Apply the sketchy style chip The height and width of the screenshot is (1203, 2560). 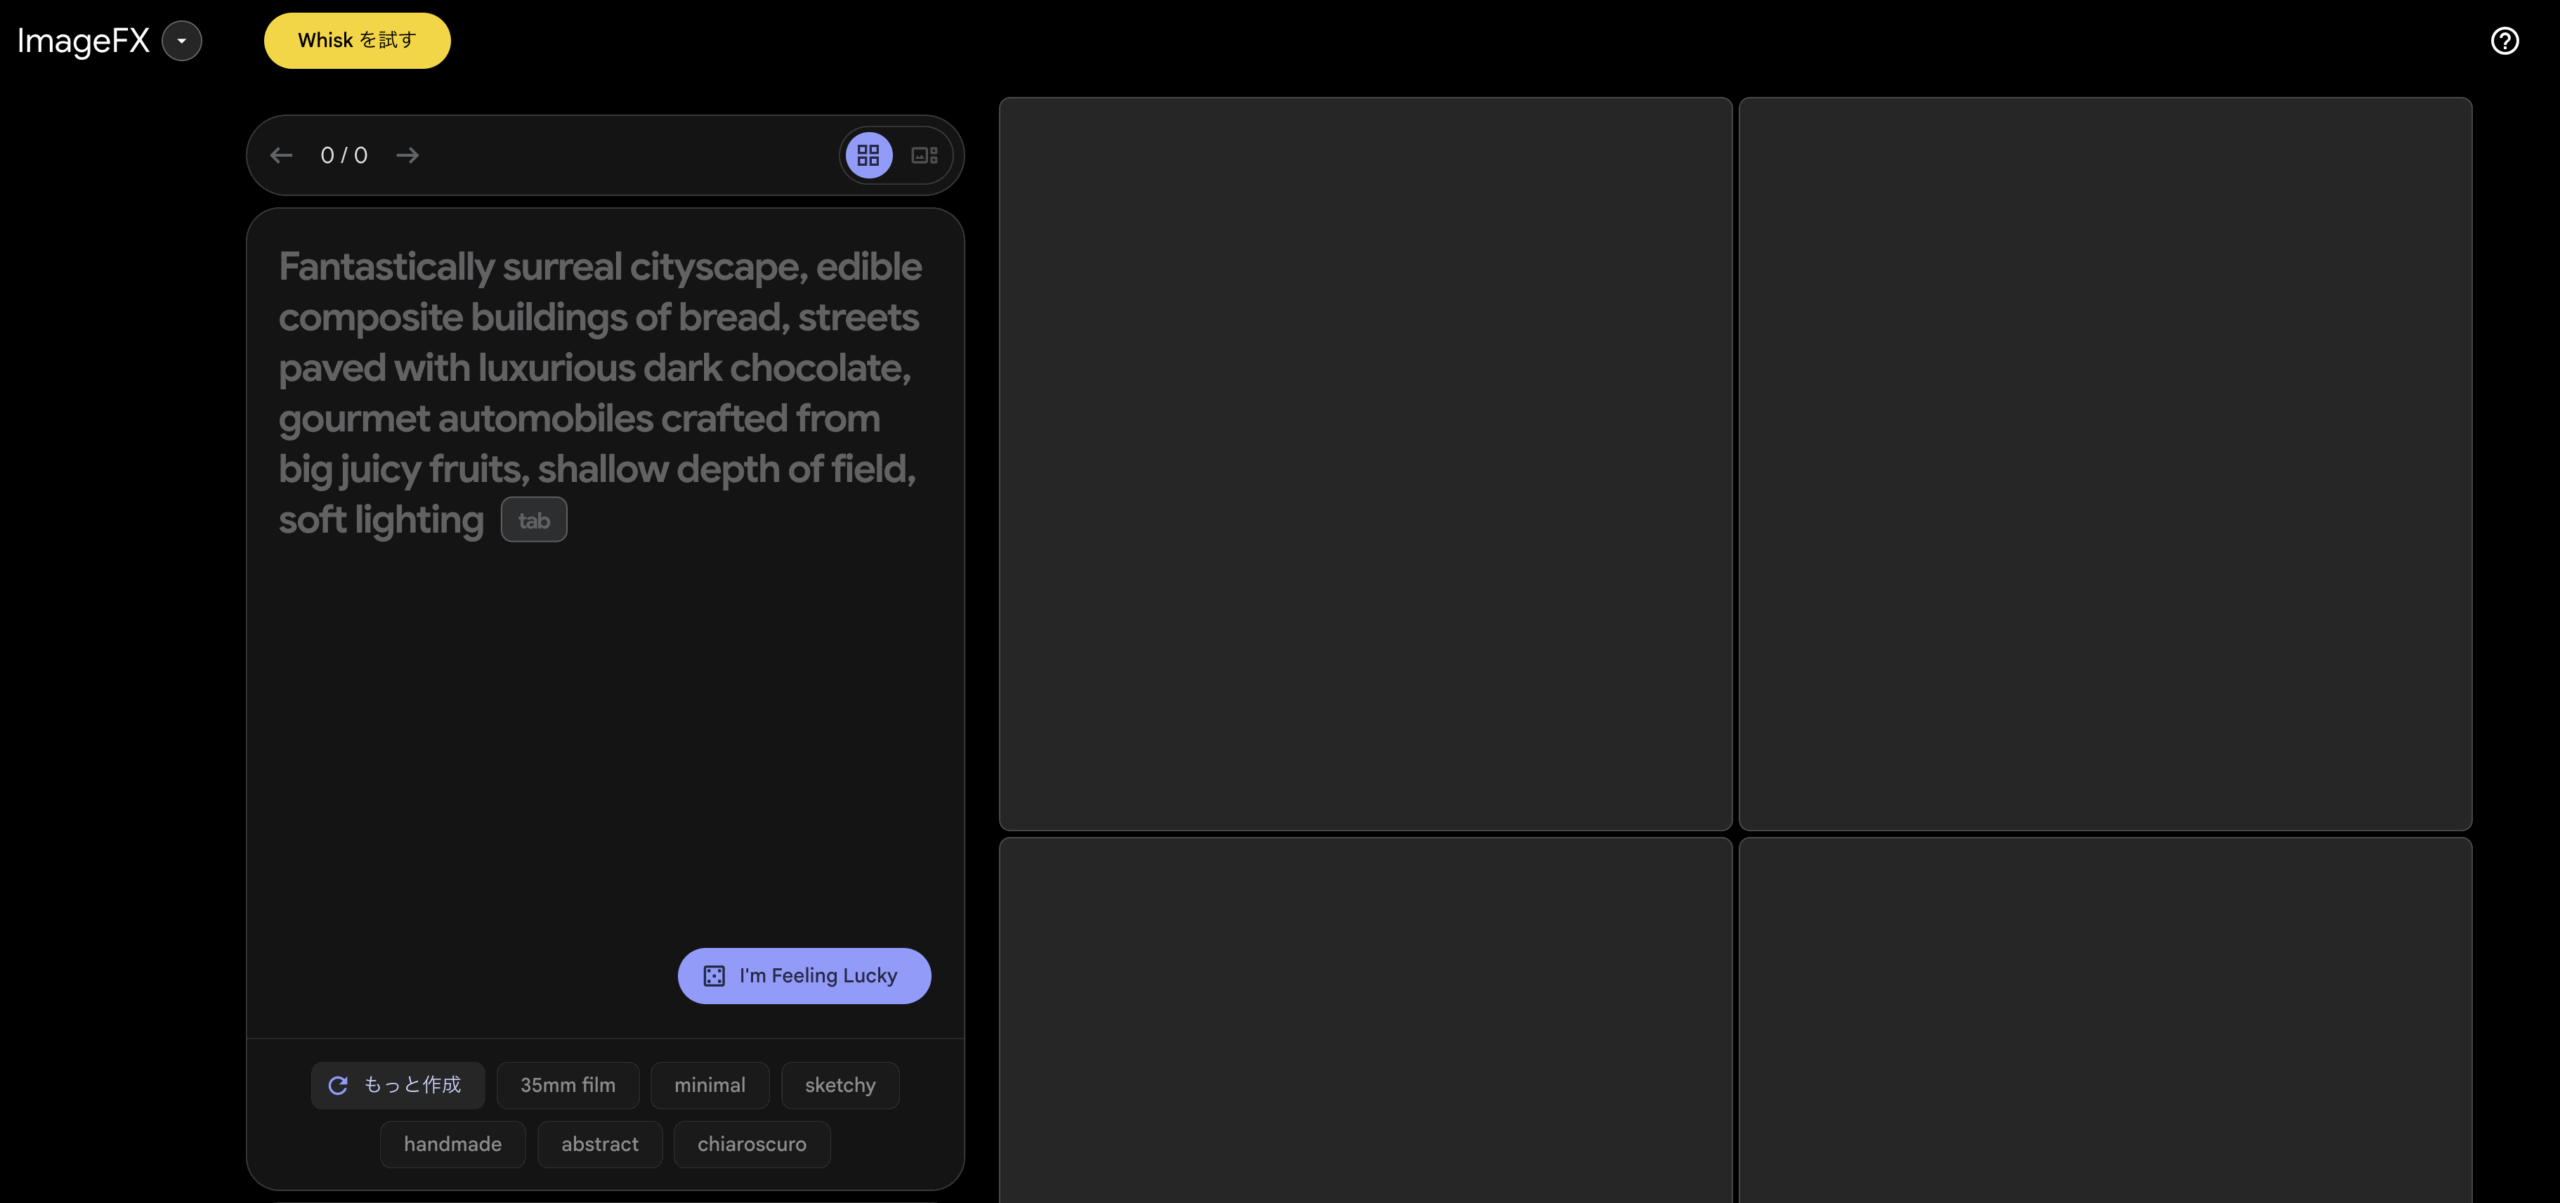click(839, 1085)
